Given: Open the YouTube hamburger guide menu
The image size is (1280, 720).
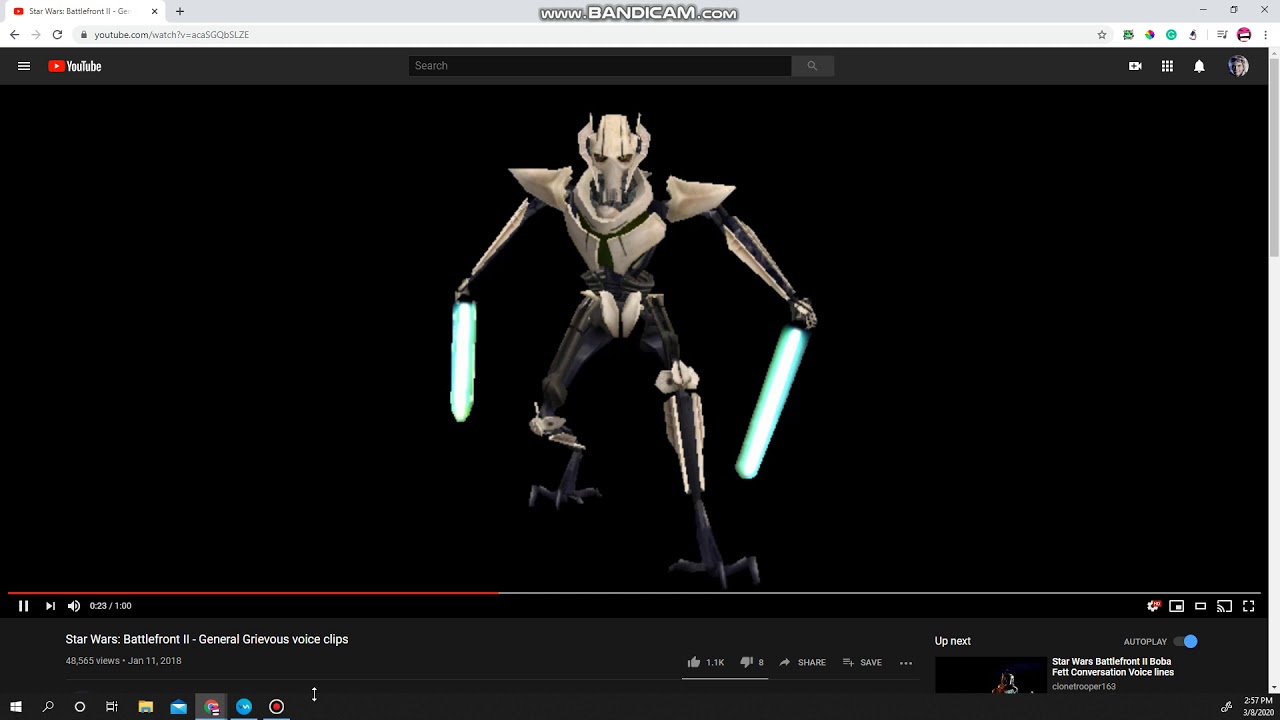Looking at the screenshot, I should [x=24, y=66].
